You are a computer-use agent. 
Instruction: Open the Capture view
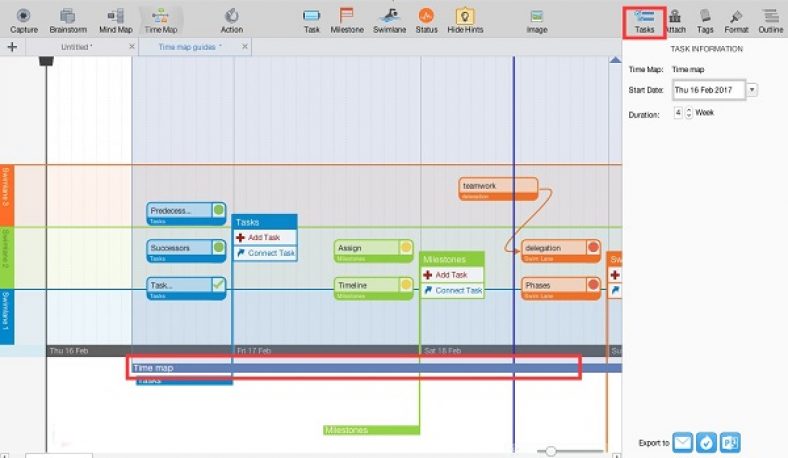24,21
